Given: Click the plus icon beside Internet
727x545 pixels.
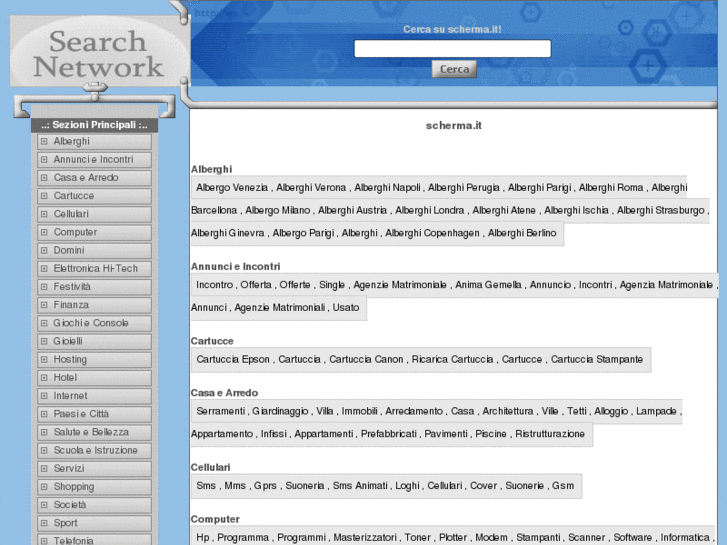Looking at the screenshot, I should click(x=44, y=396).
